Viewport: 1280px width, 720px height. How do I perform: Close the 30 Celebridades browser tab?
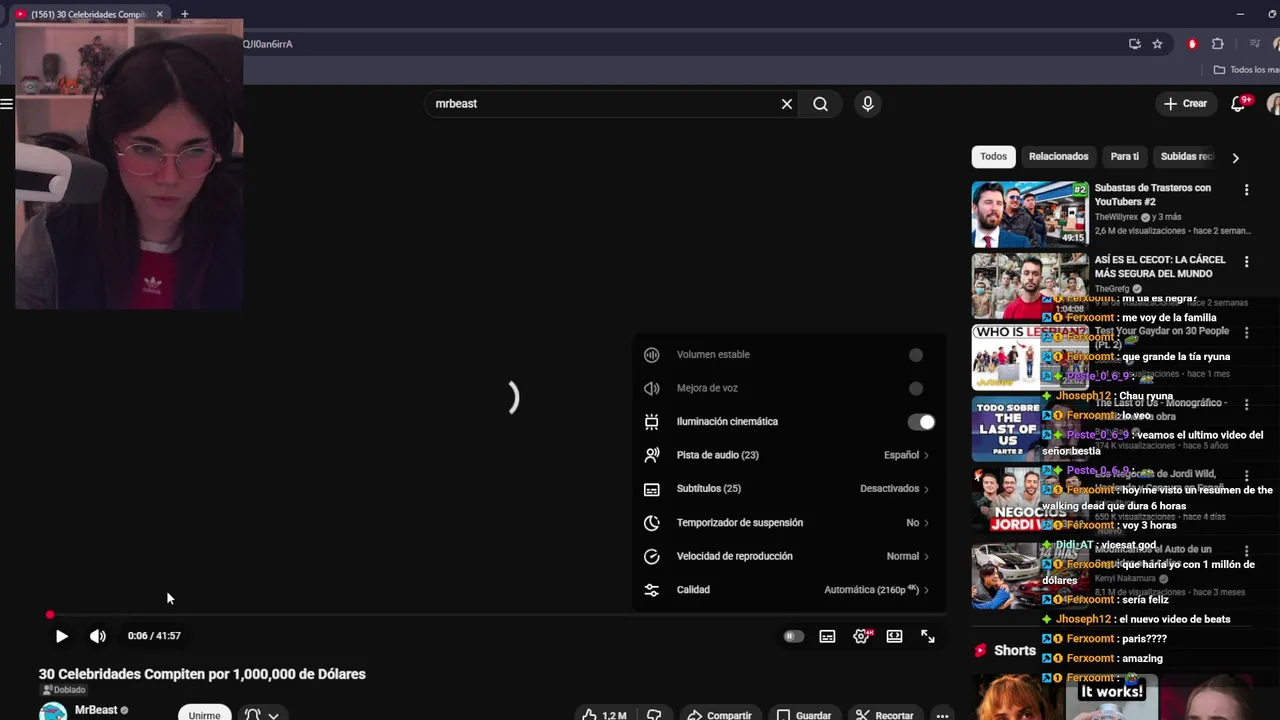point(159,14)
